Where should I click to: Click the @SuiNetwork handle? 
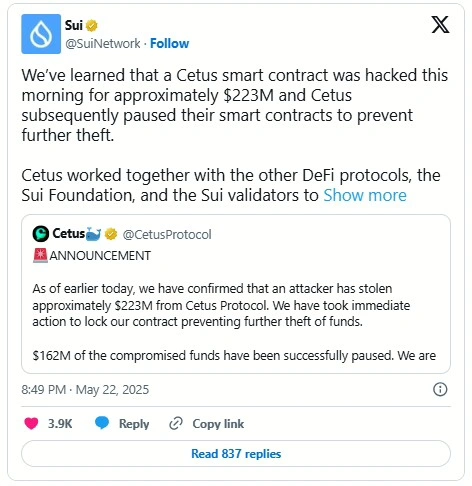coord(103,43)
